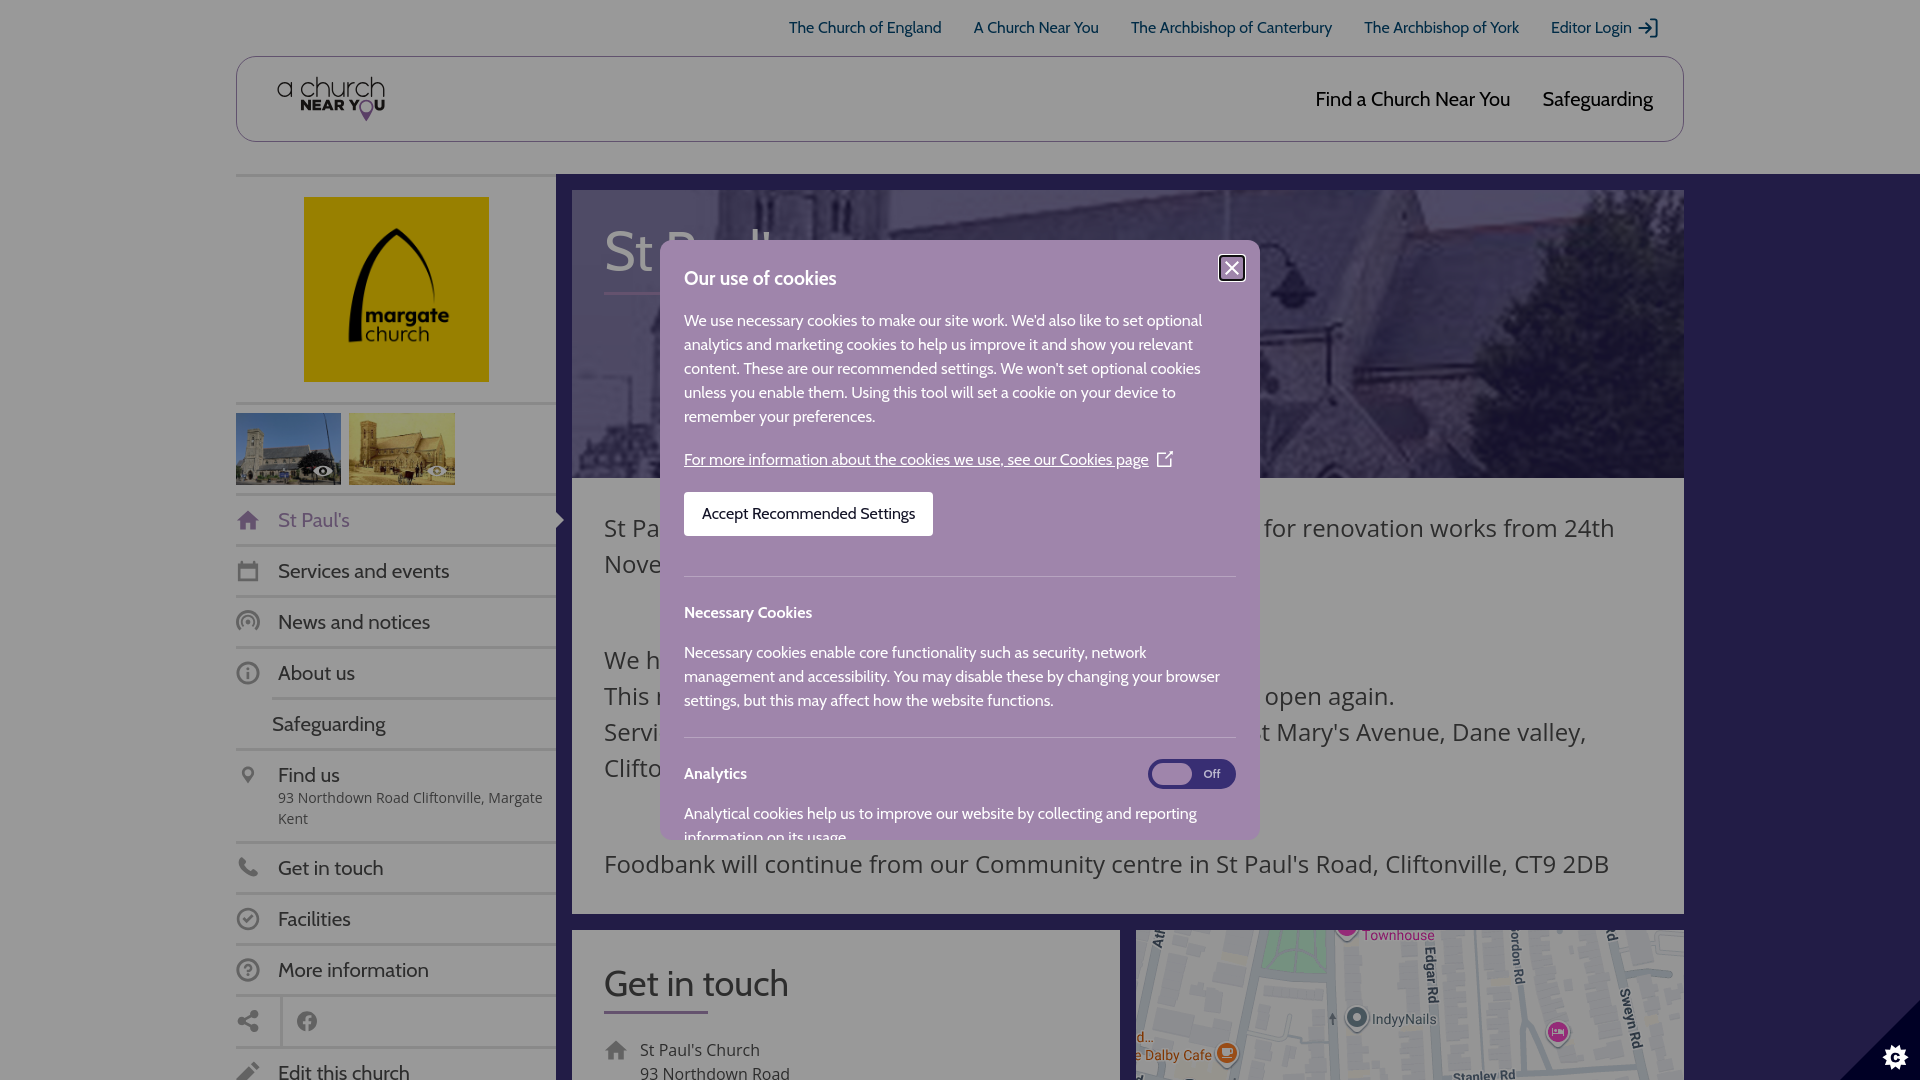Image resolution: width=1920 pixels, height=1080 pixels.
Task: Click Accept Recommended Settings button
Action: pos(808,514)
